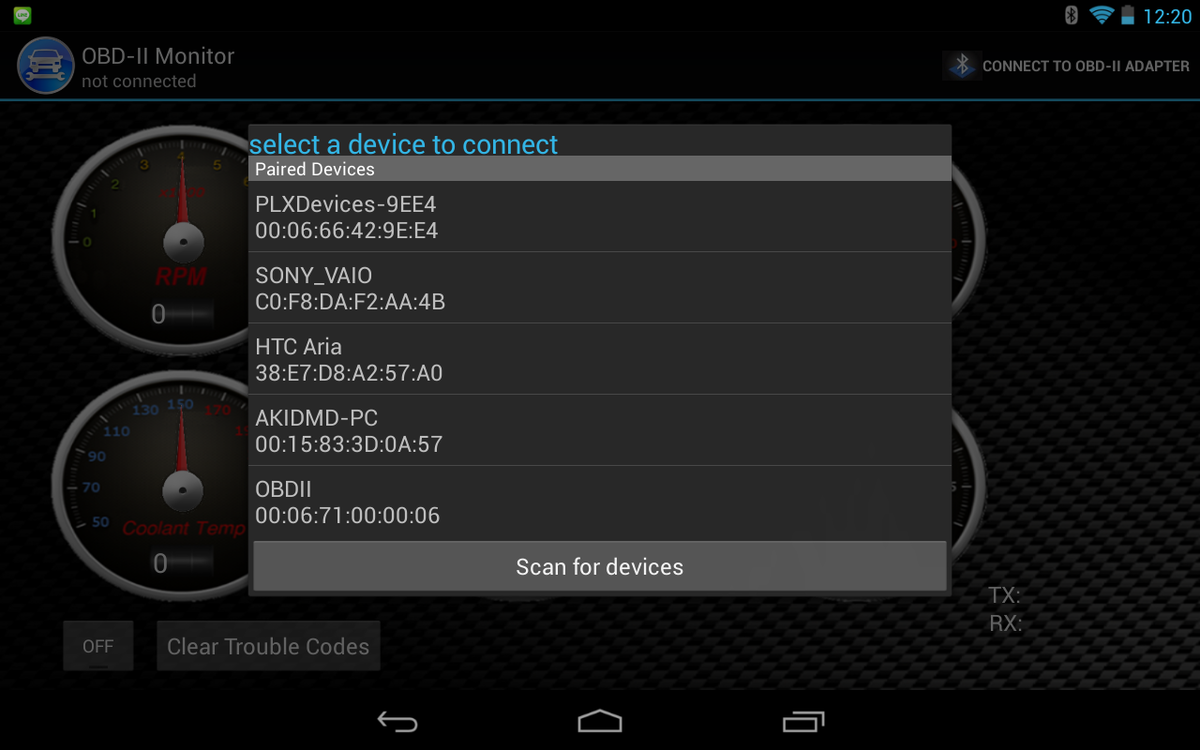Viewport: 1200px width, 750px height.
Task: Tap the battery indicator in status bar
Action: coord(1128,15)
